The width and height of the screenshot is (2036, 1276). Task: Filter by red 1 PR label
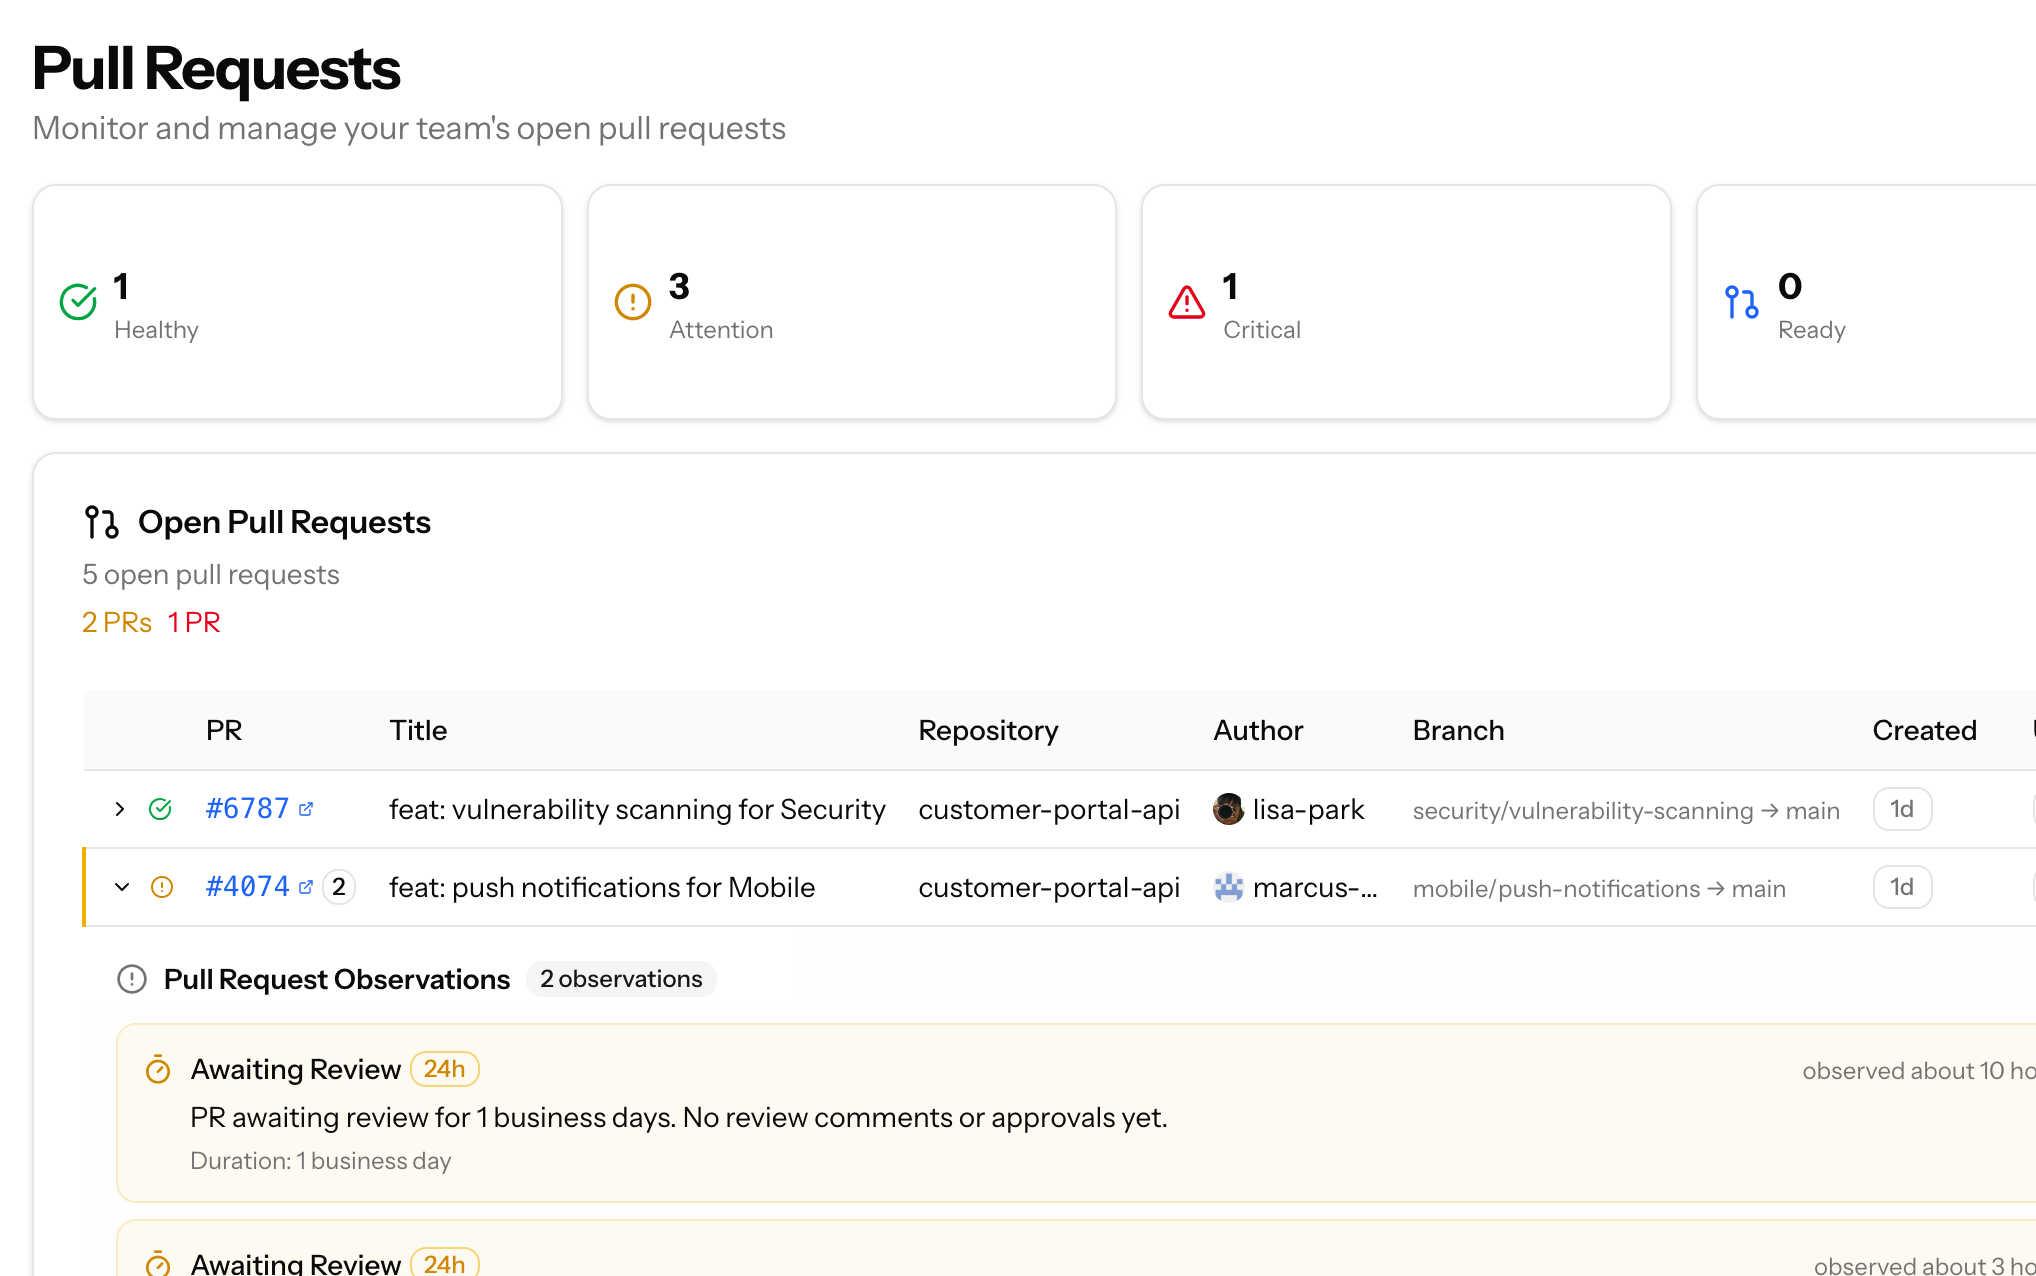194,622
